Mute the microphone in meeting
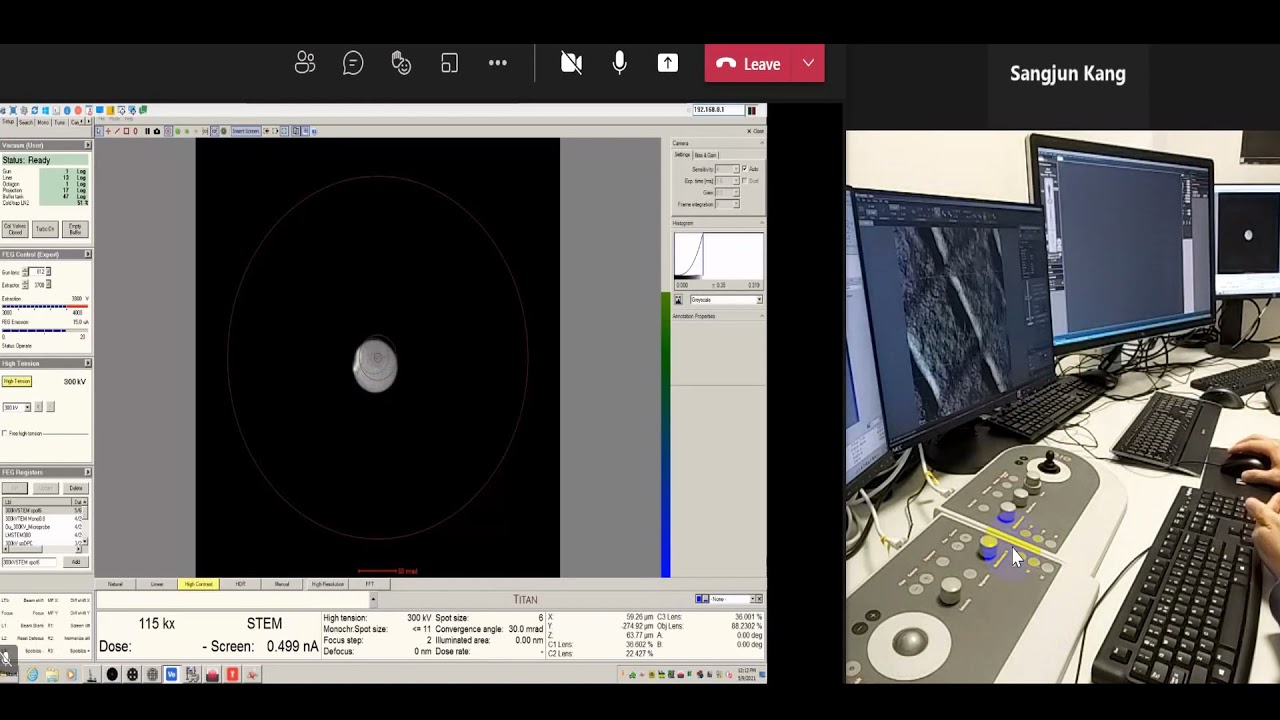The height and width of the screenshot is (720, 1280). point(619,63)
